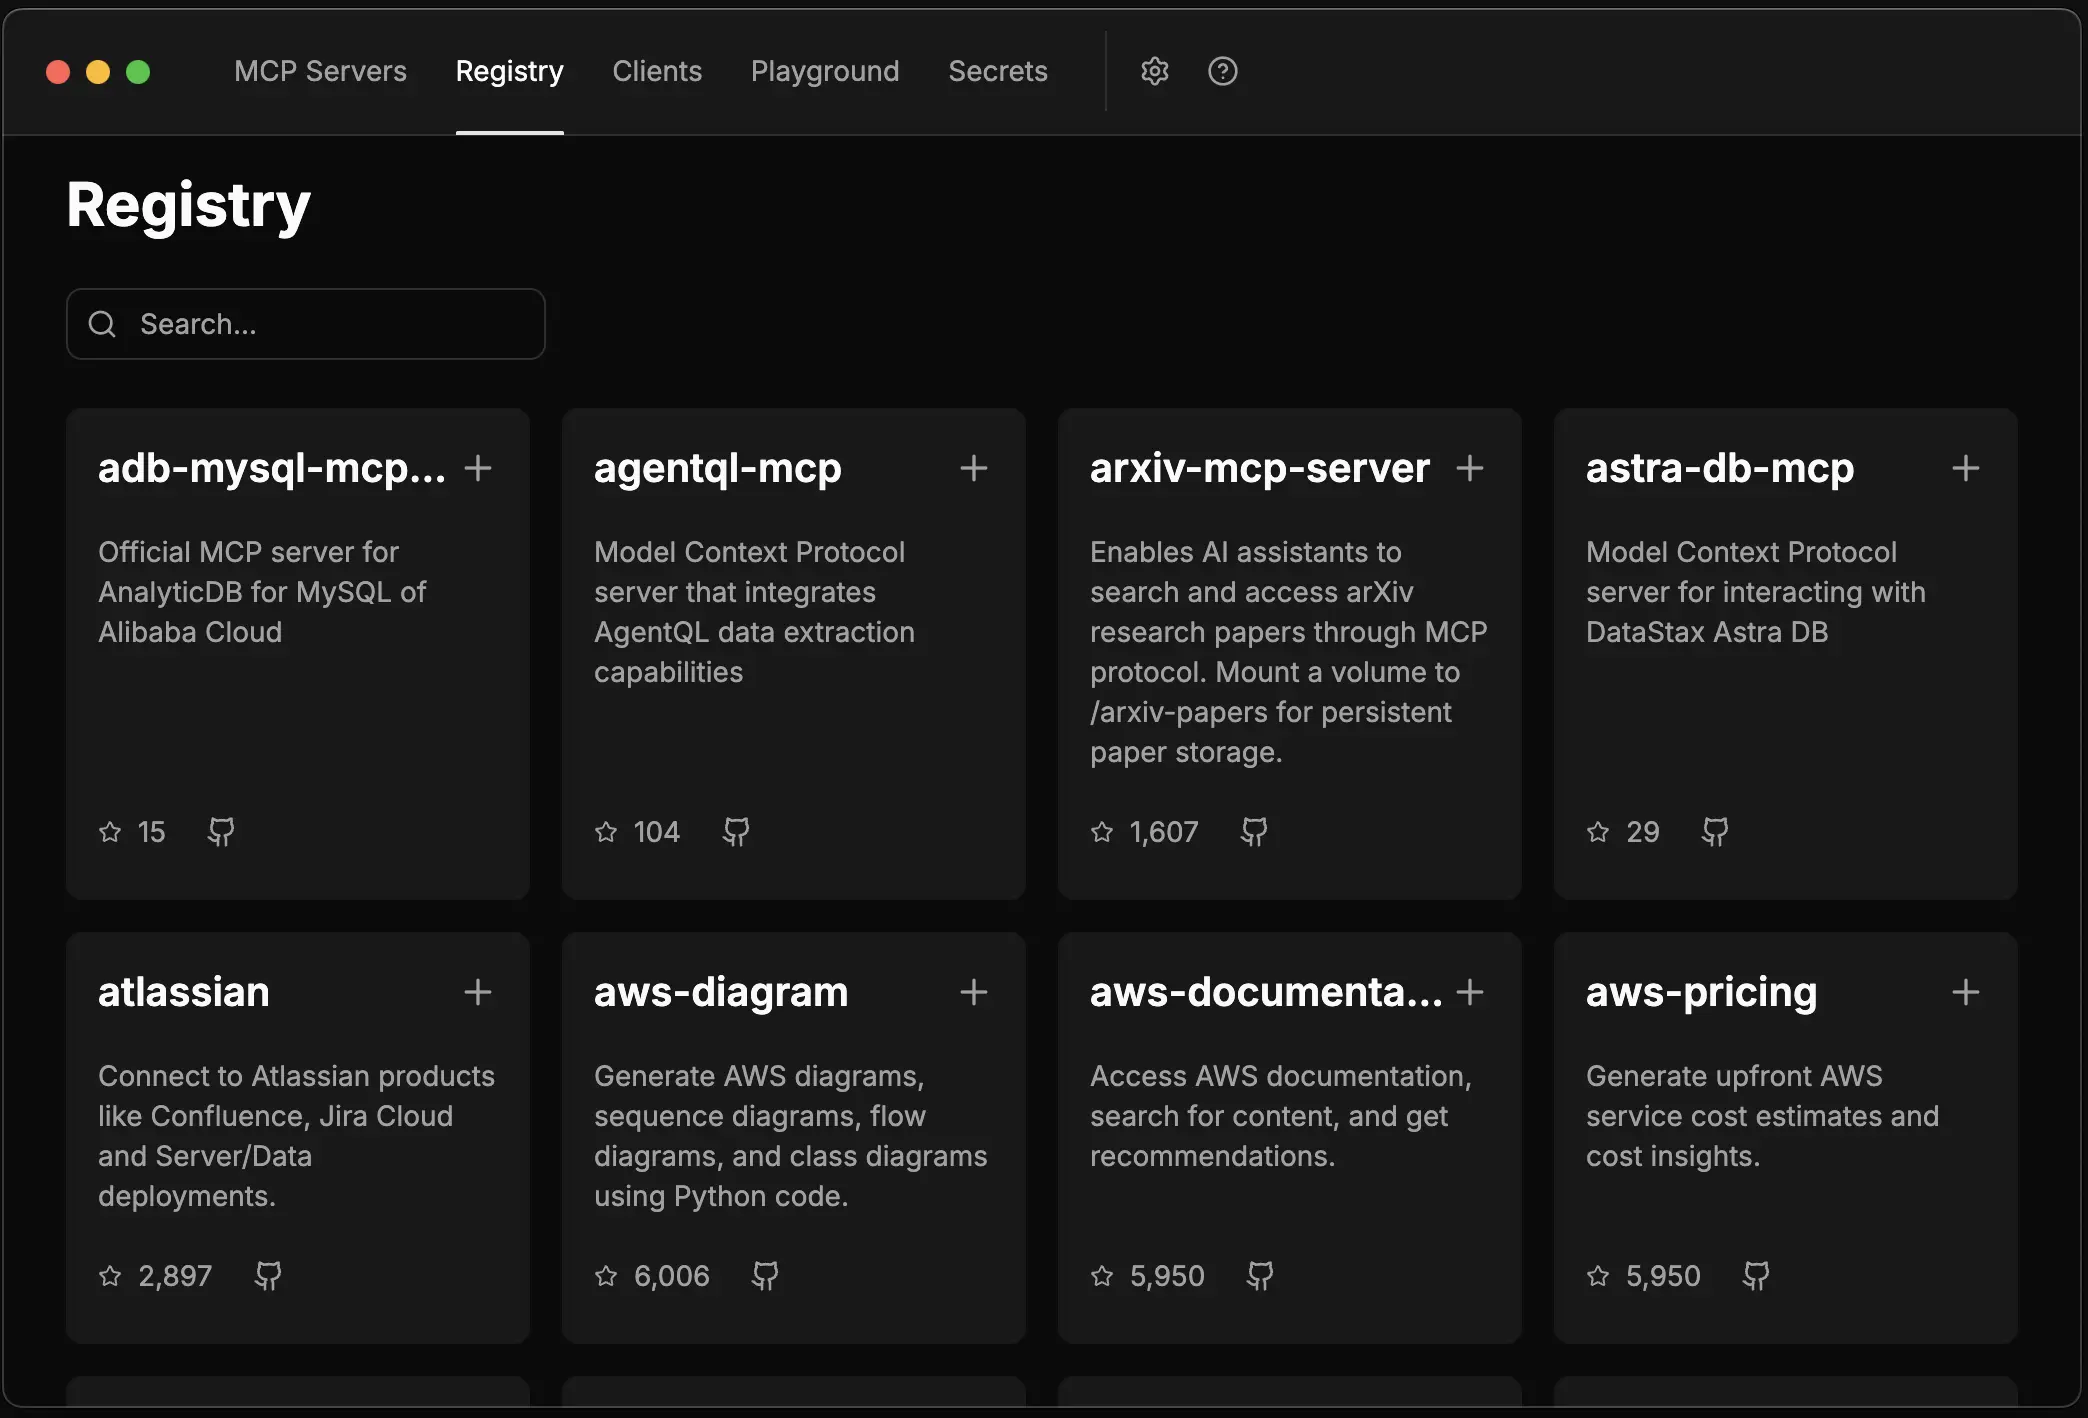Switch to the Clients tab
This screenshot has width=2088, height=1418.
pos(657,71)
